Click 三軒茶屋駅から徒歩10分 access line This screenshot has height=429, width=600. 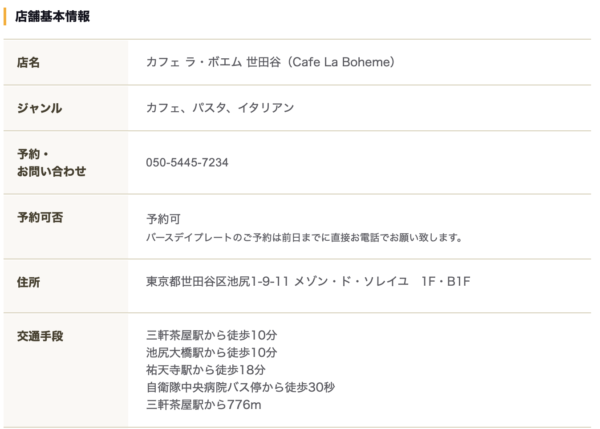[x=212, y=335]
